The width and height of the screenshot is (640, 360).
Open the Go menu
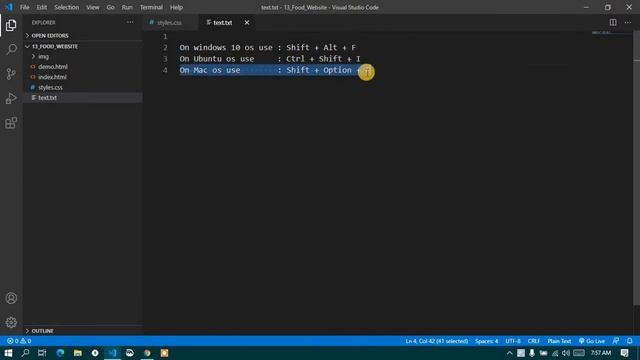(x=110, y=7)
